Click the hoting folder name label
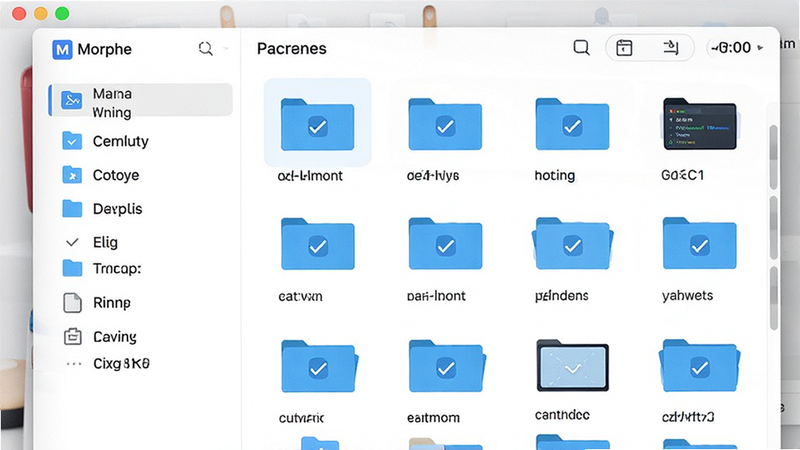The image size is (800, 450). [x=555, y=176]
